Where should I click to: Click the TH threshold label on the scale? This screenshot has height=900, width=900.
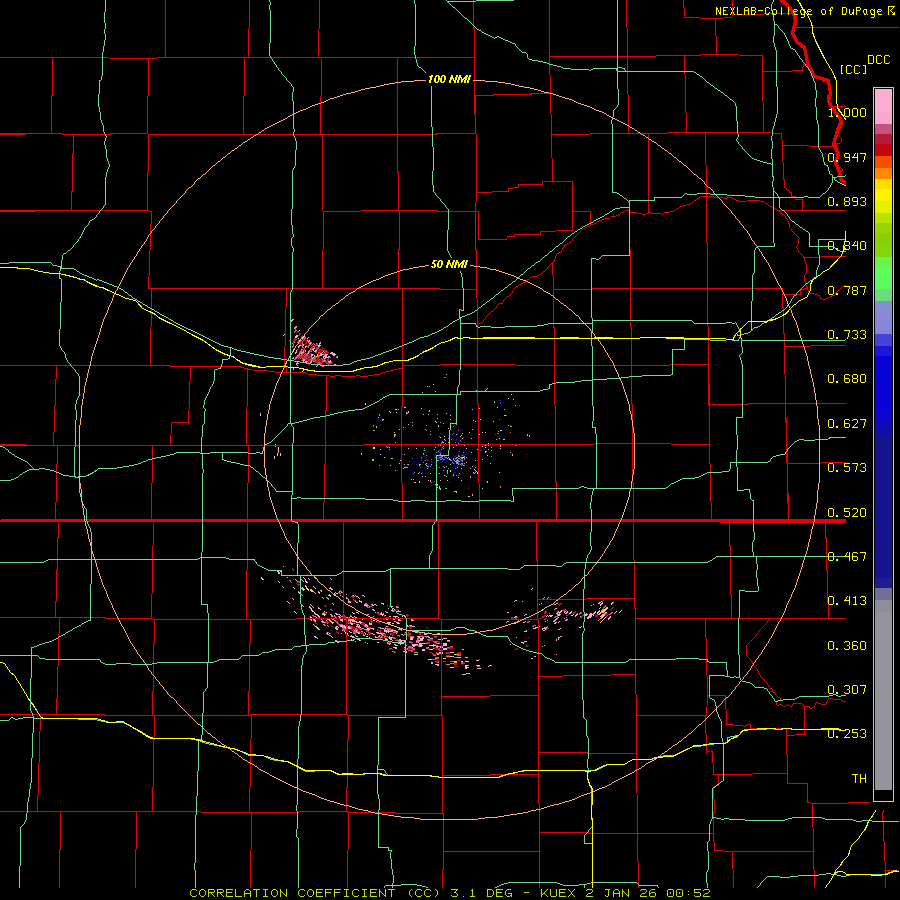pos(859,779)
